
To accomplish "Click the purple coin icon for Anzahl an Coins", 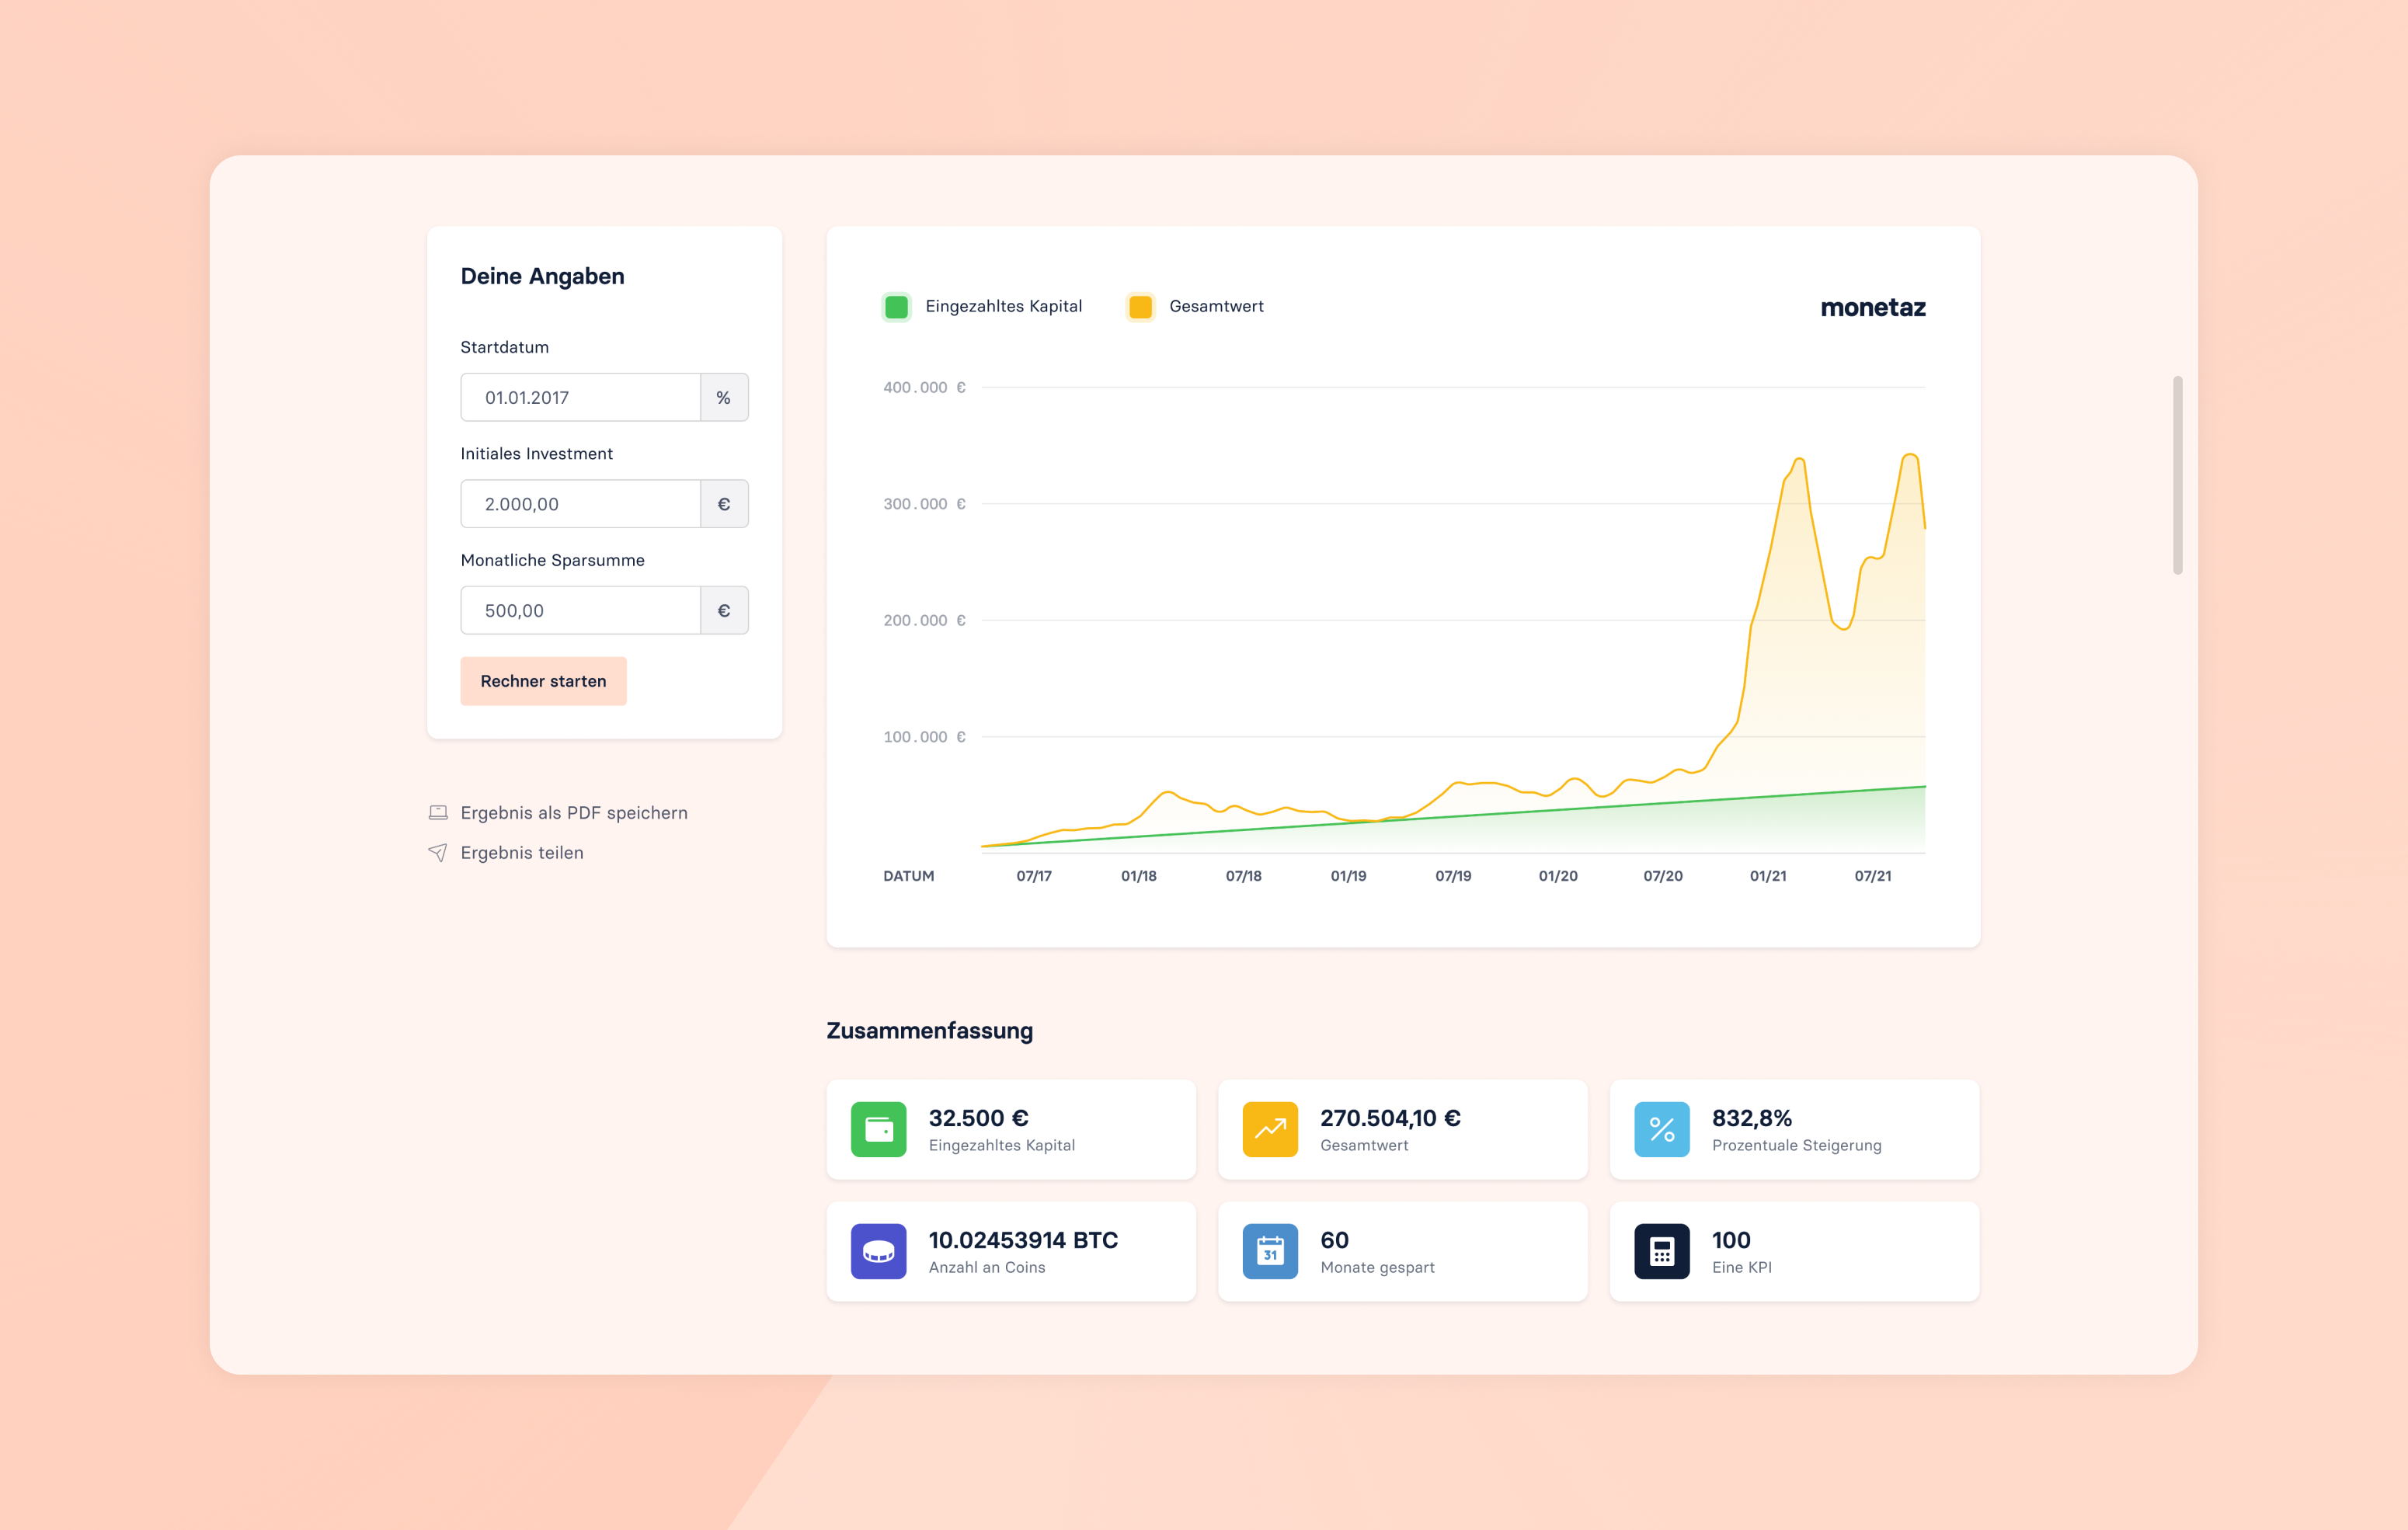I will 878,1251.
